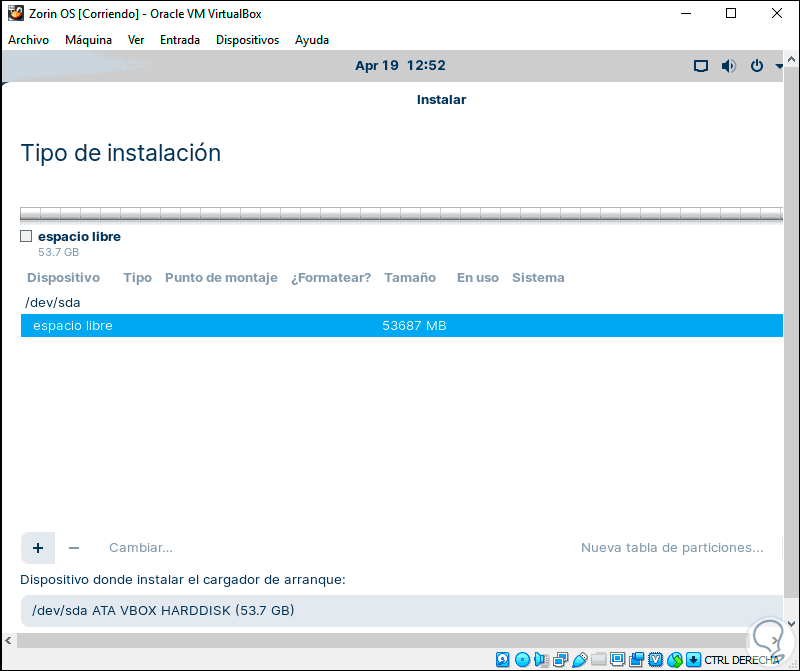Click the scroll left arrow

point(8,640)
